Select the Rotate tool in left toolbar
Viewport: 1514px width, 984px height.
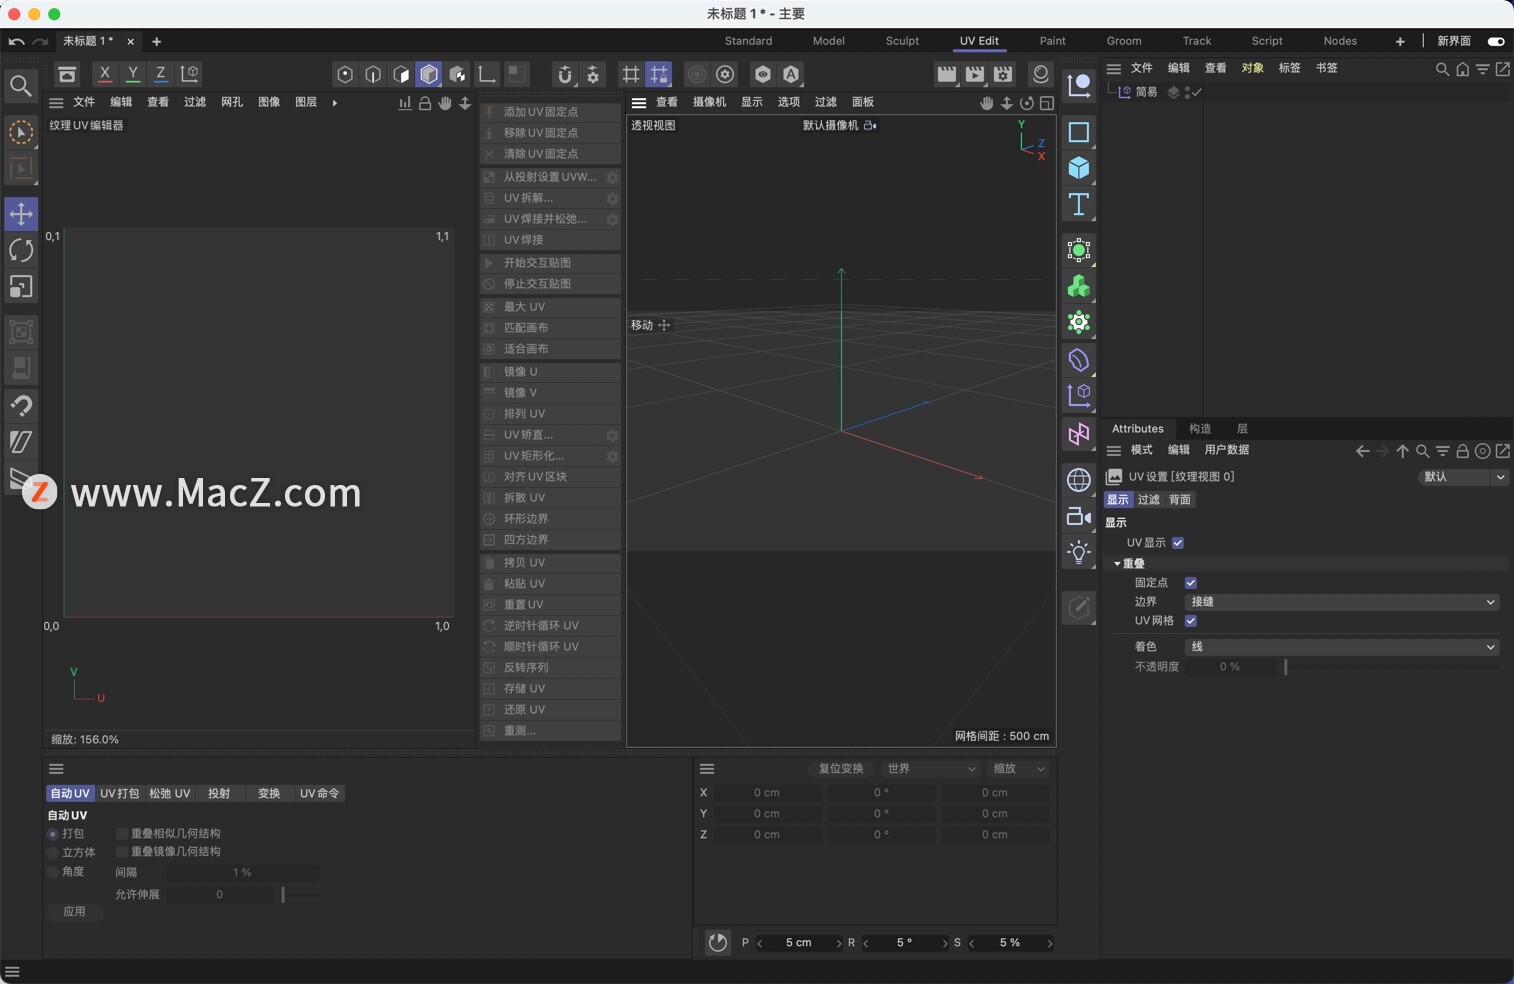(x=21, y=250)
